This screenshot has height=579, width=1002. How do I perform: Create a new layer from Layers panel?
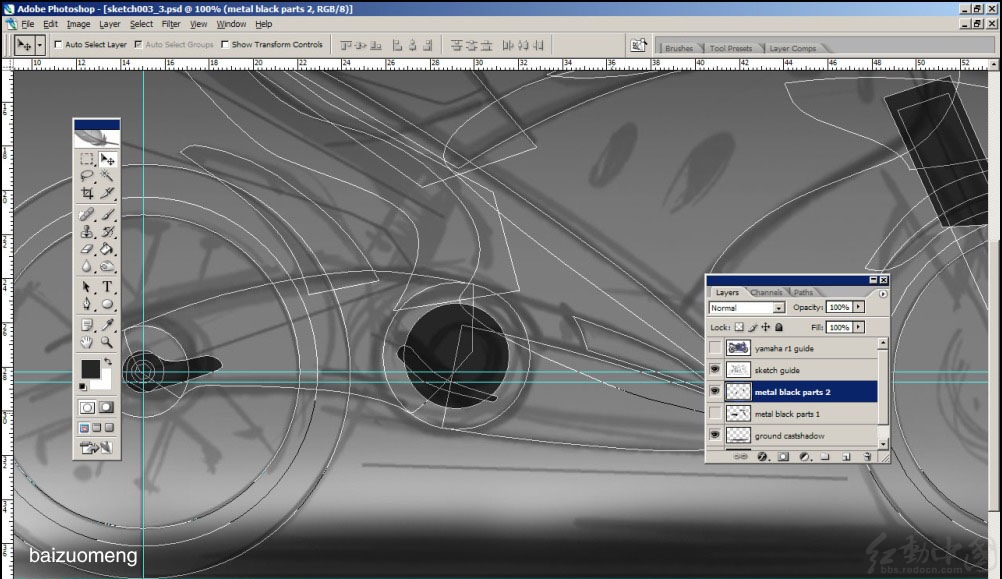(x=846, y=457)
